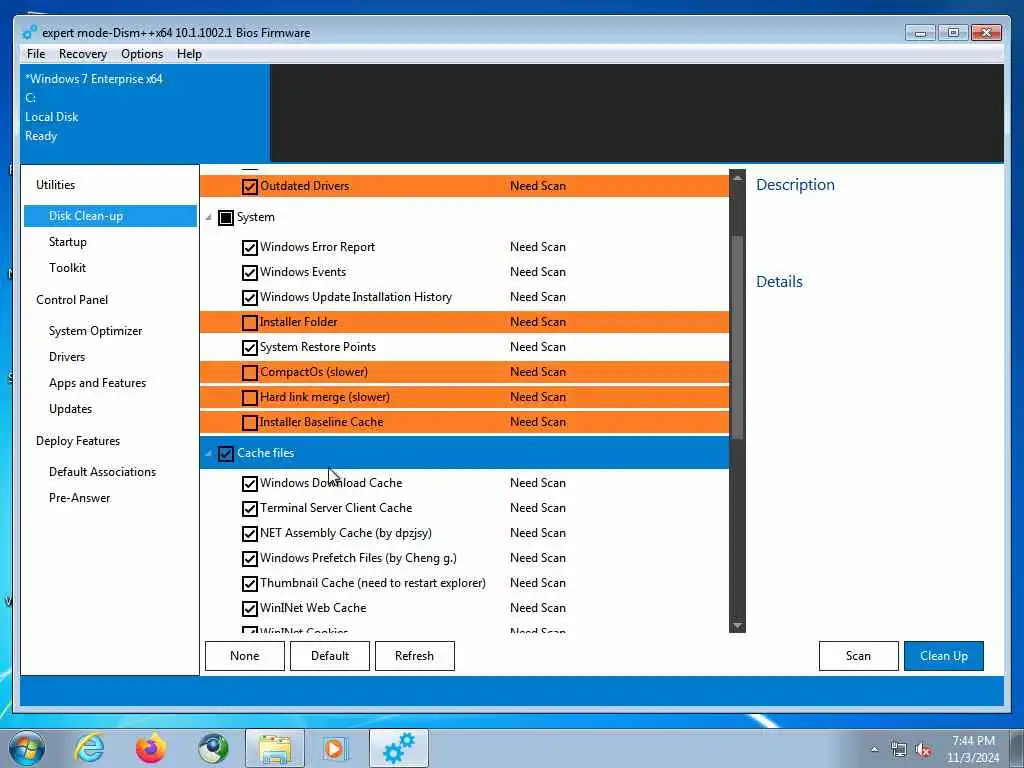Launch Internet Explorer from the taskbar
Viewport: 1024px width, 768px height.
pyautogui.click(x=89, y=748)
